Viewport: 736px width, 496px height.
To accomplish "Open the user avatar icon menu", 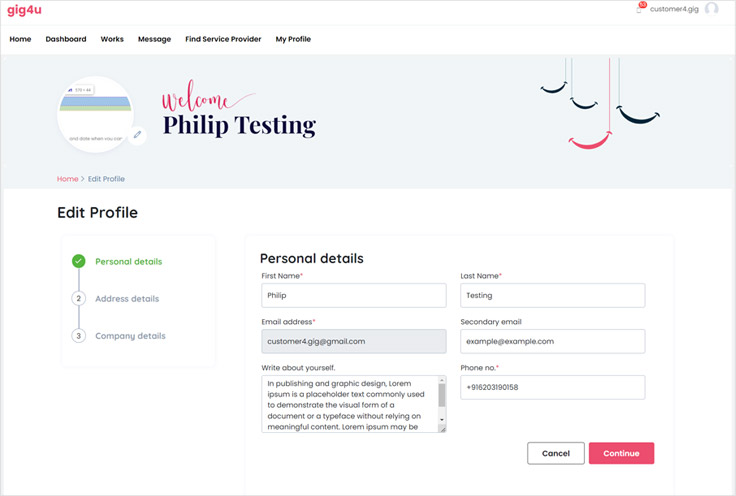I will 712,9.
